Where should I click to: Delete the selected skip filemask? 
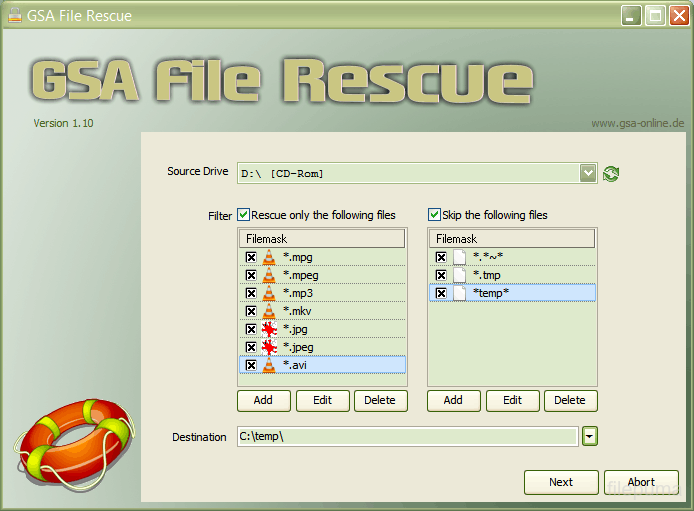click(569, 400)
